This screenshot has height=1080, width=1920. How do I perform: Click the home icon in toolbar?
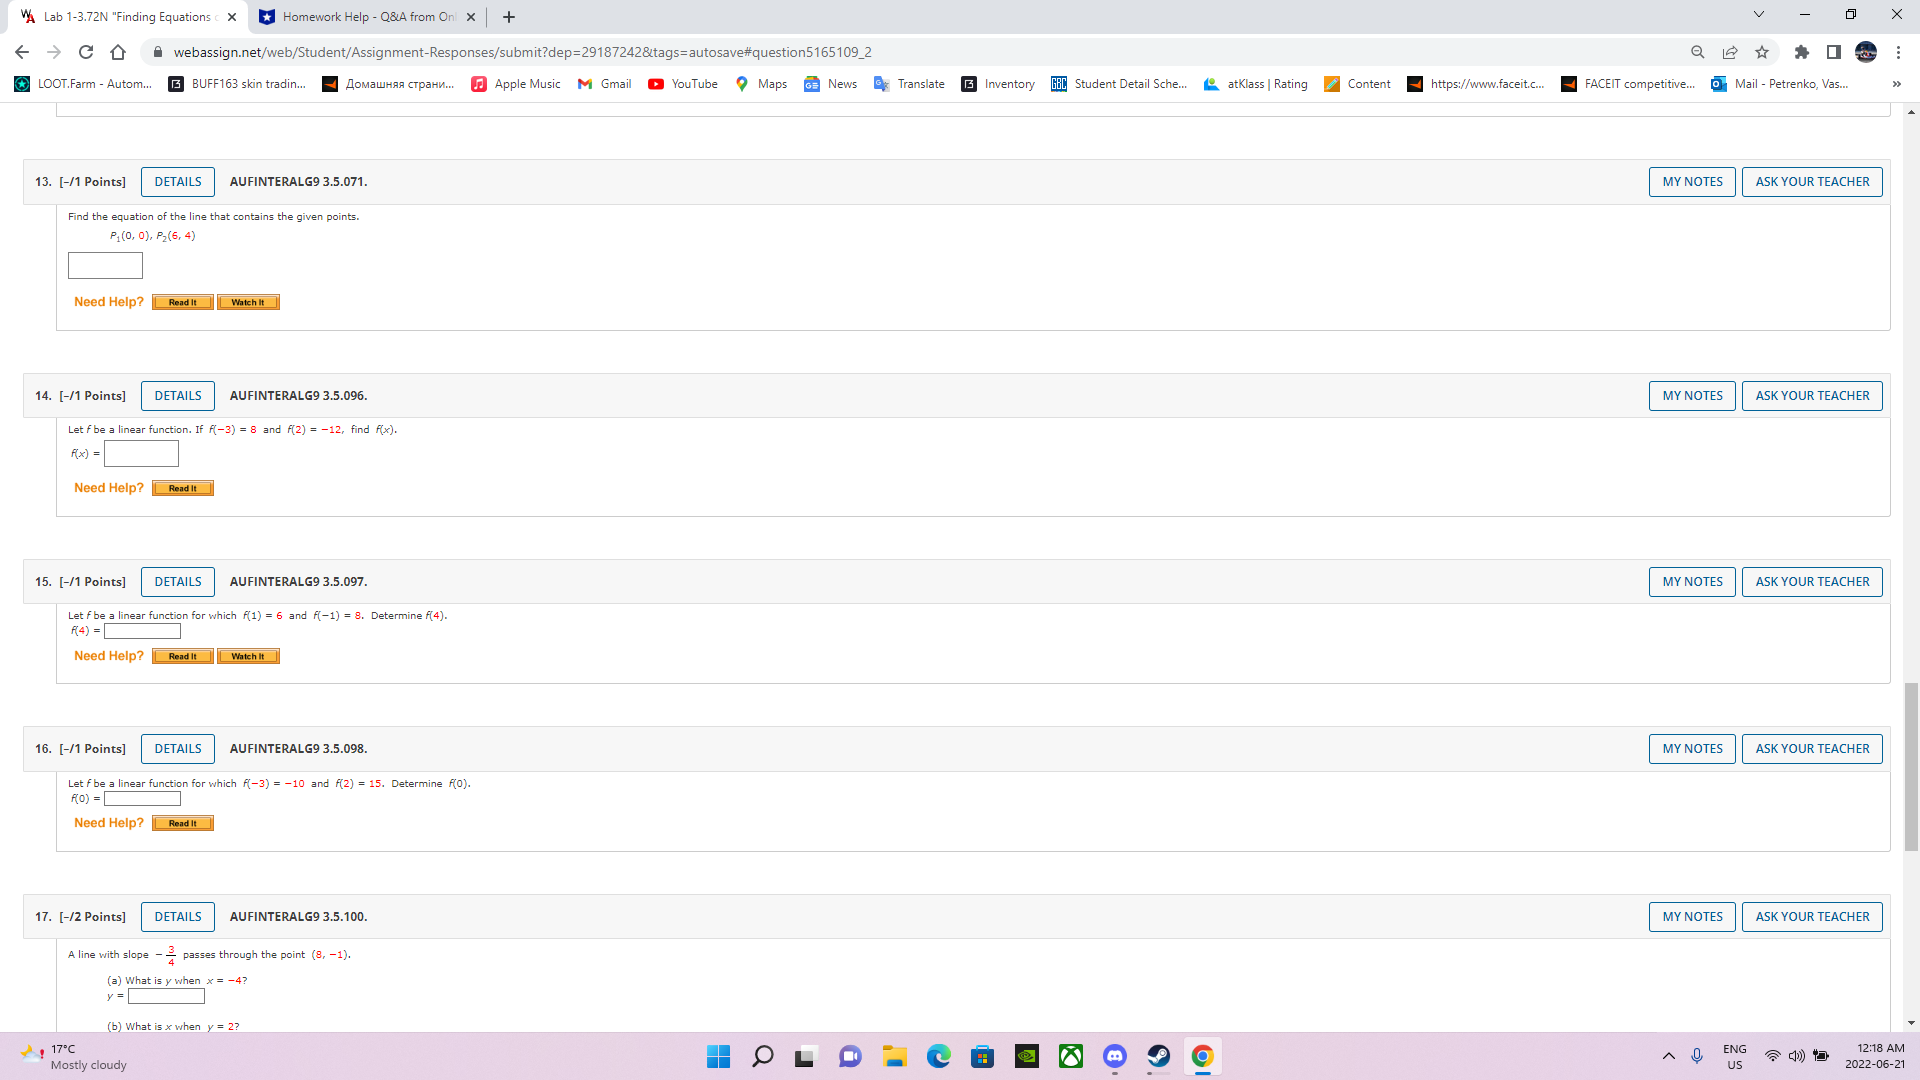tap(118, 52)
